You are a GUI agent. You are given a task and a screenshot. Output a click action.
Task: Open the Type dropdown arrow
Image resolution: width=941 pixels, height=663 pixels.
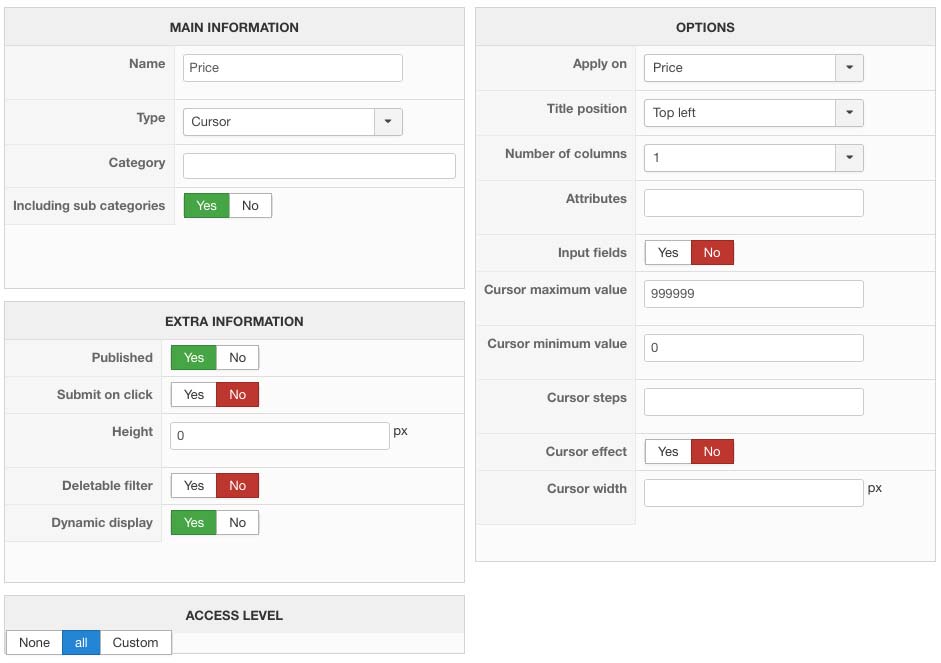(x=388, y=122)
